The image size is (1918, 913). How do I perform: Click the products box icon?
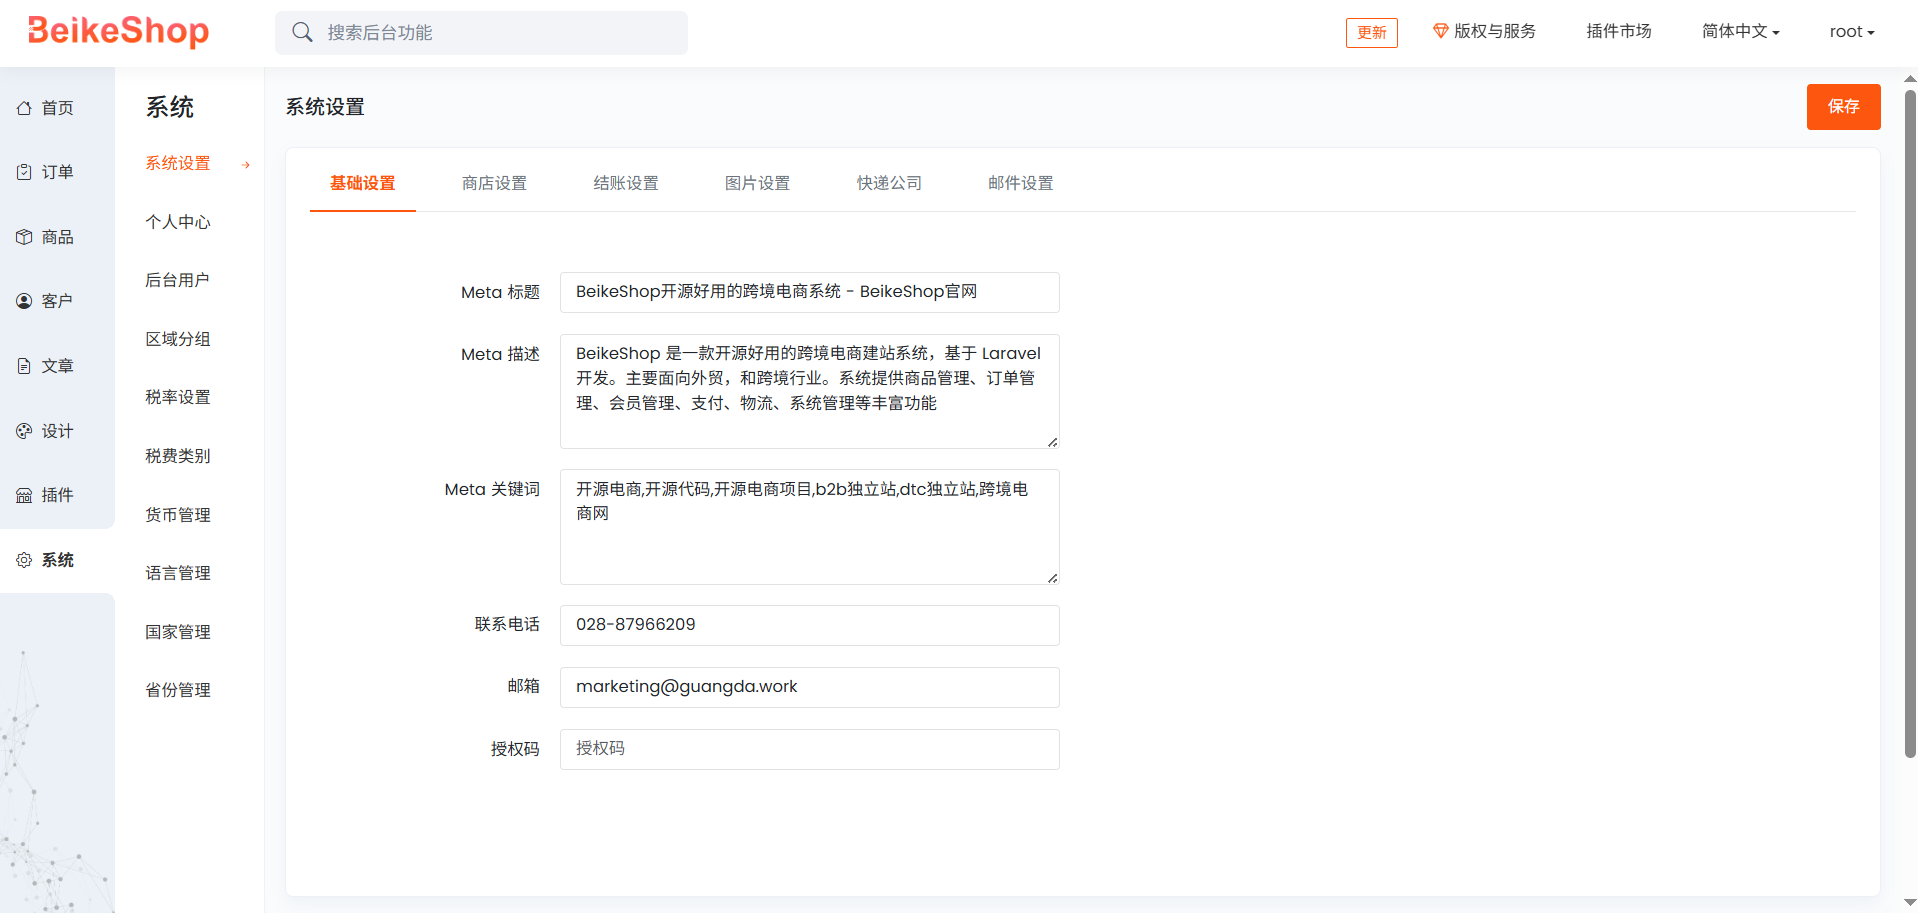point(24,237)
